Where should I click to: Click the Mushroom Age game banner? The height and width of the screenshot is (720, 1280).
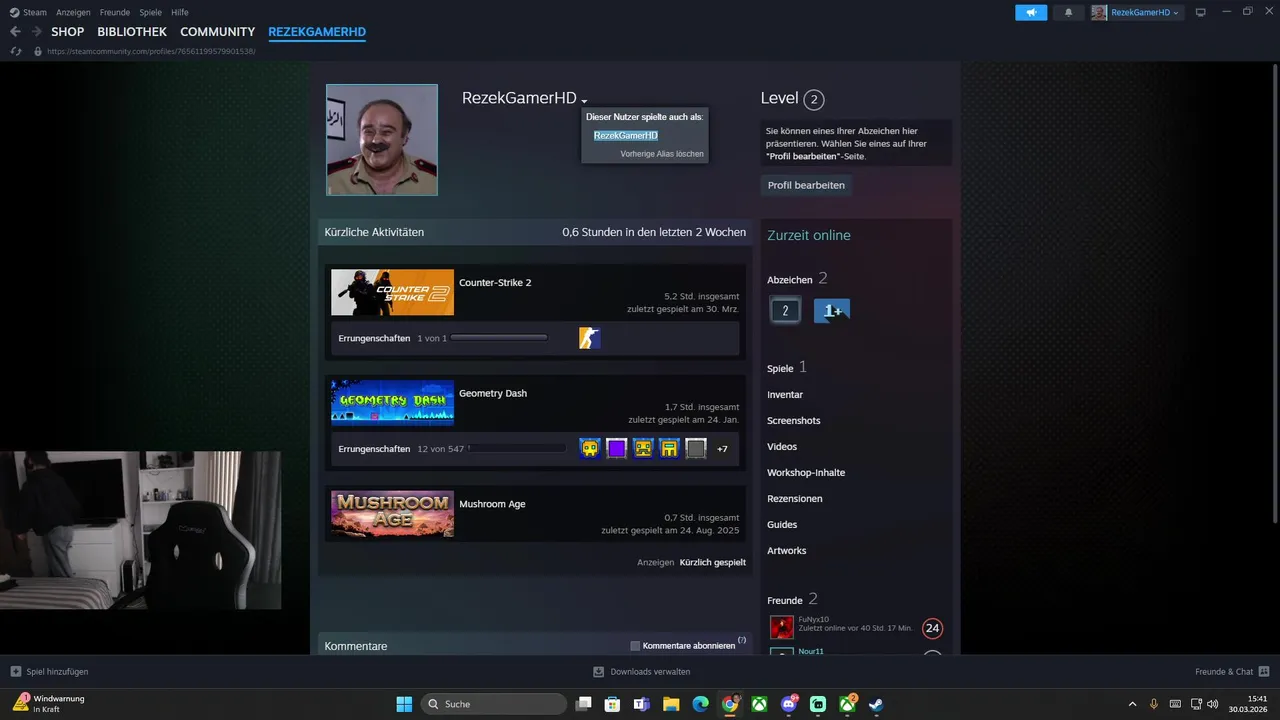point(392,514)
